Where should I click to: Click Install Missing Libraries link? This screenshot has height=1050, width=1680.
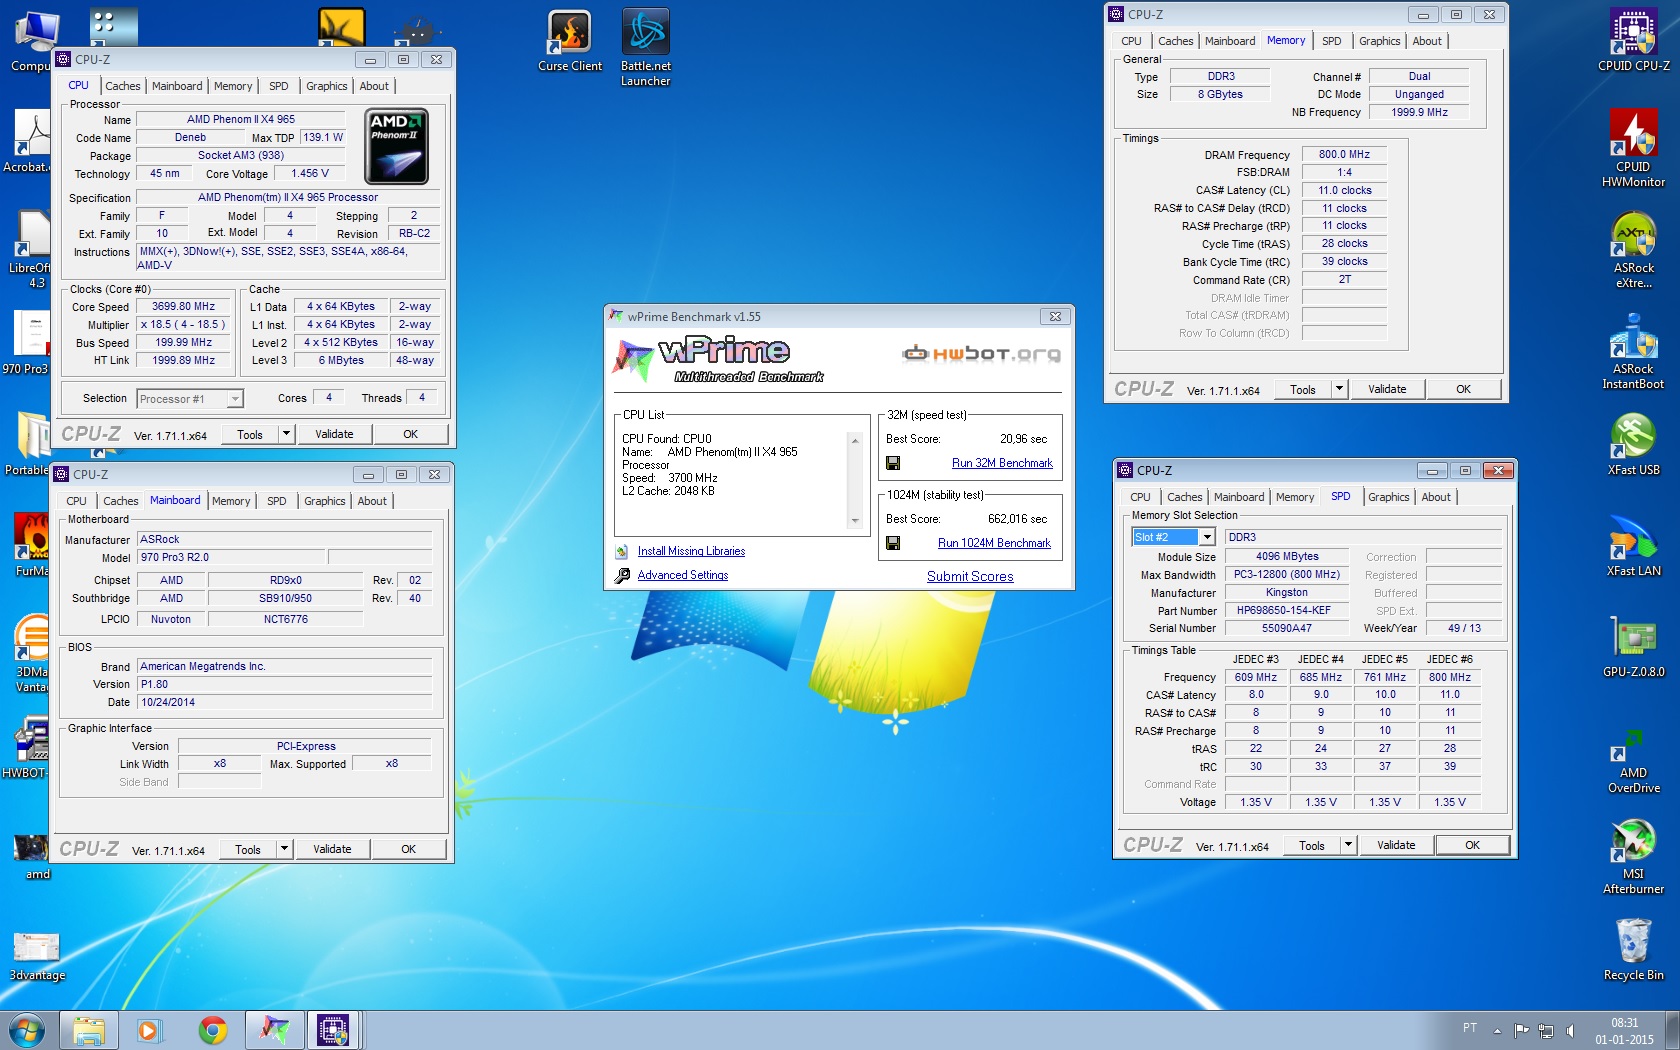point(691,551)
